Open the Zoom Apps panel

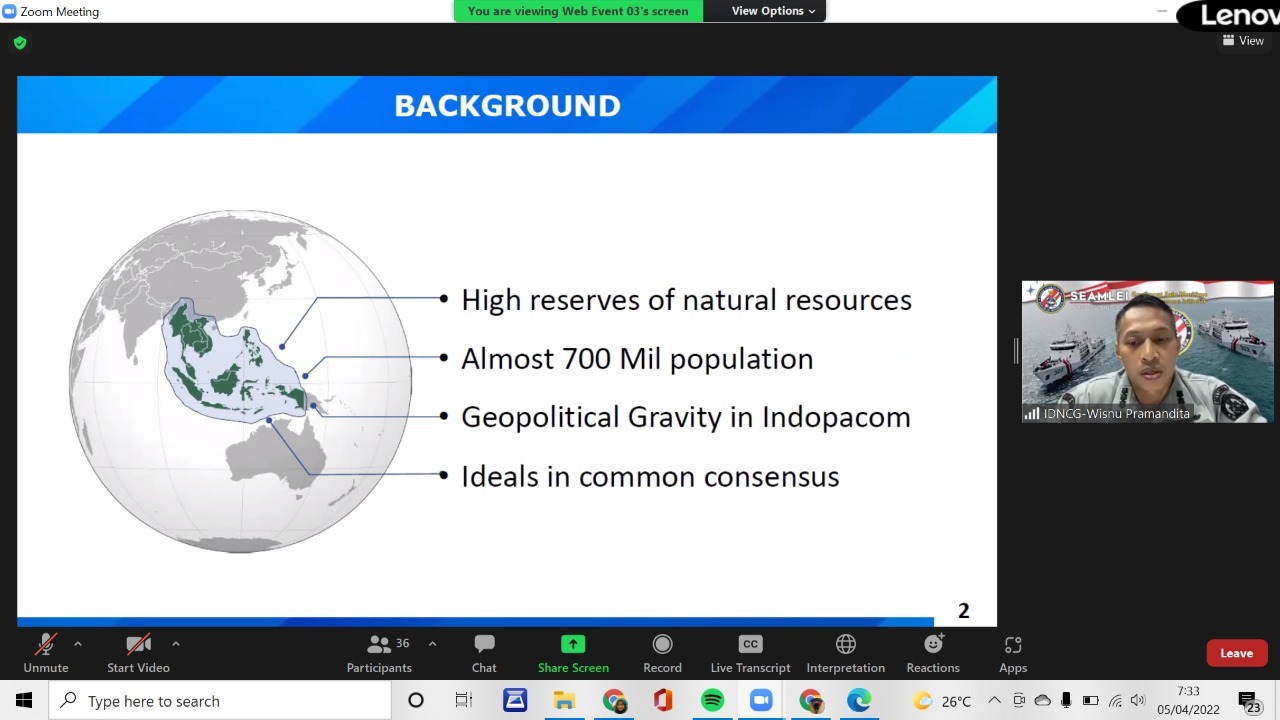1013,654
